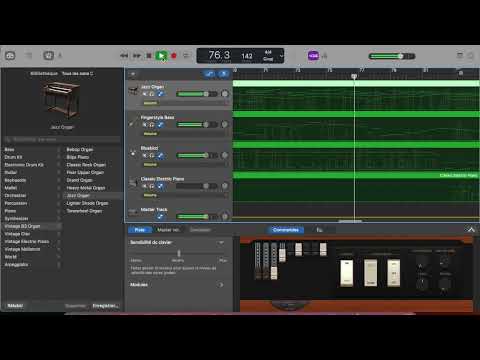Screen dimensions: 480x360
Task: Collapse the Sensibilité de clavier section
Action: point(221,243)
